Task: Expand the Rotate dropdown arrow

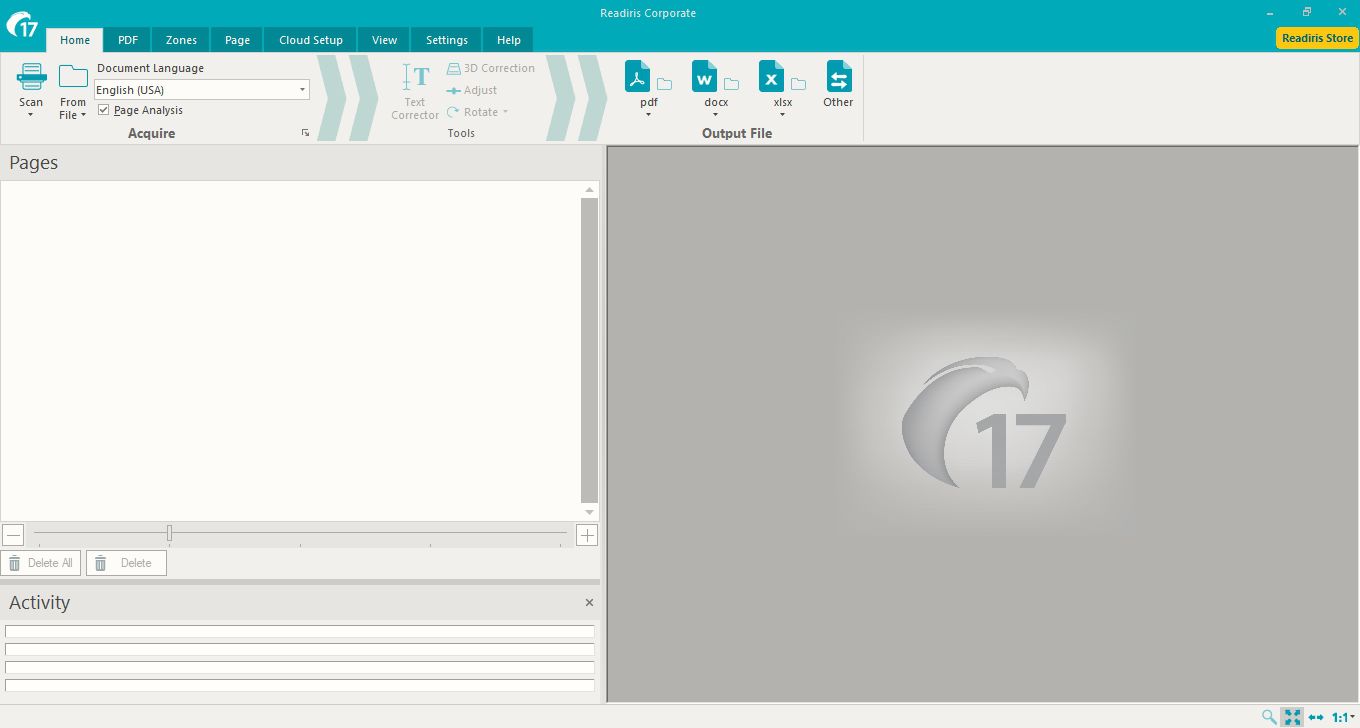Action: [x=506, y=112]
